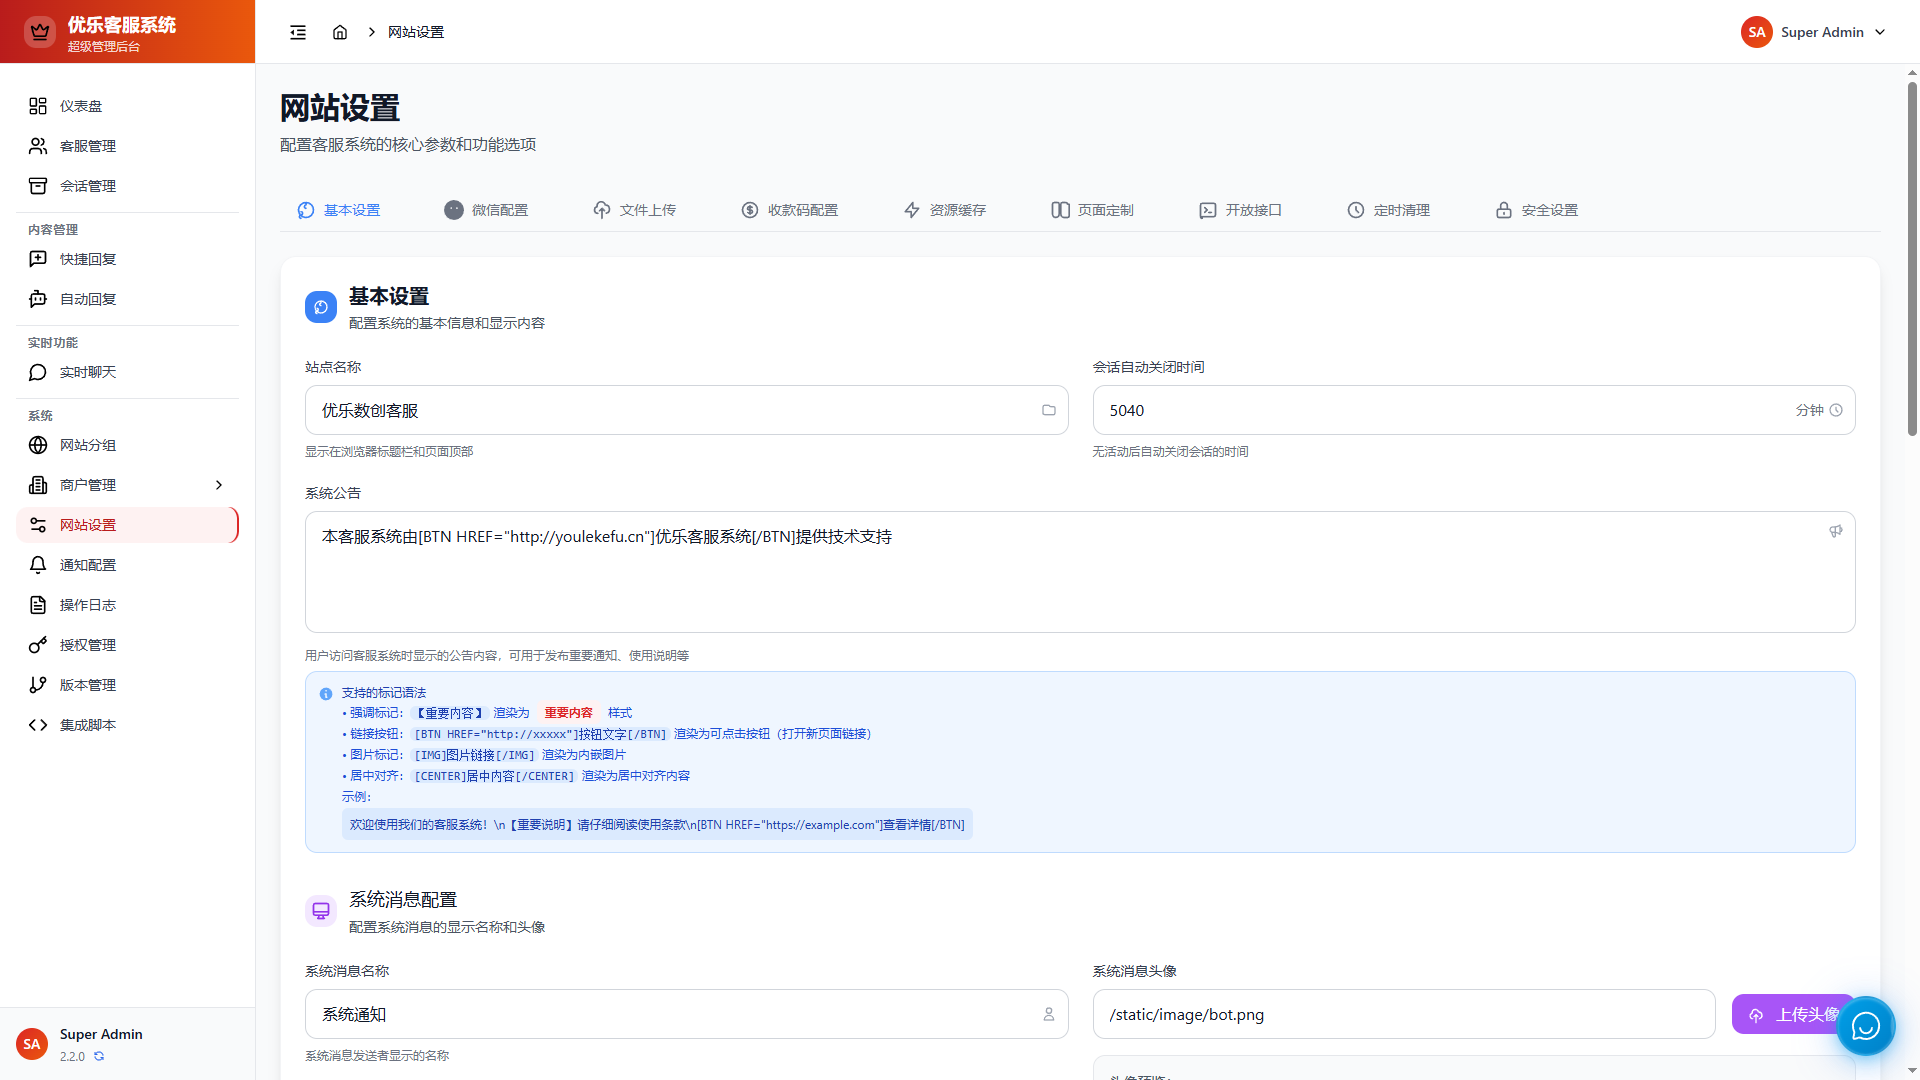Open 仪表盘 dashboard in the sidebar

coord(80,106)
